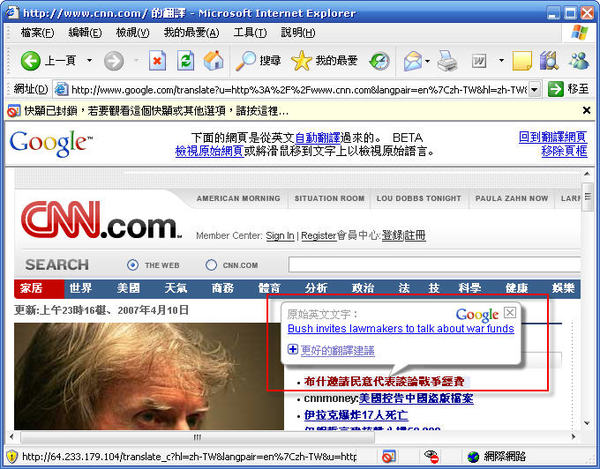
Task: Open 美國控告中國盜版檔案 headline link
Action: pos(416,398)
